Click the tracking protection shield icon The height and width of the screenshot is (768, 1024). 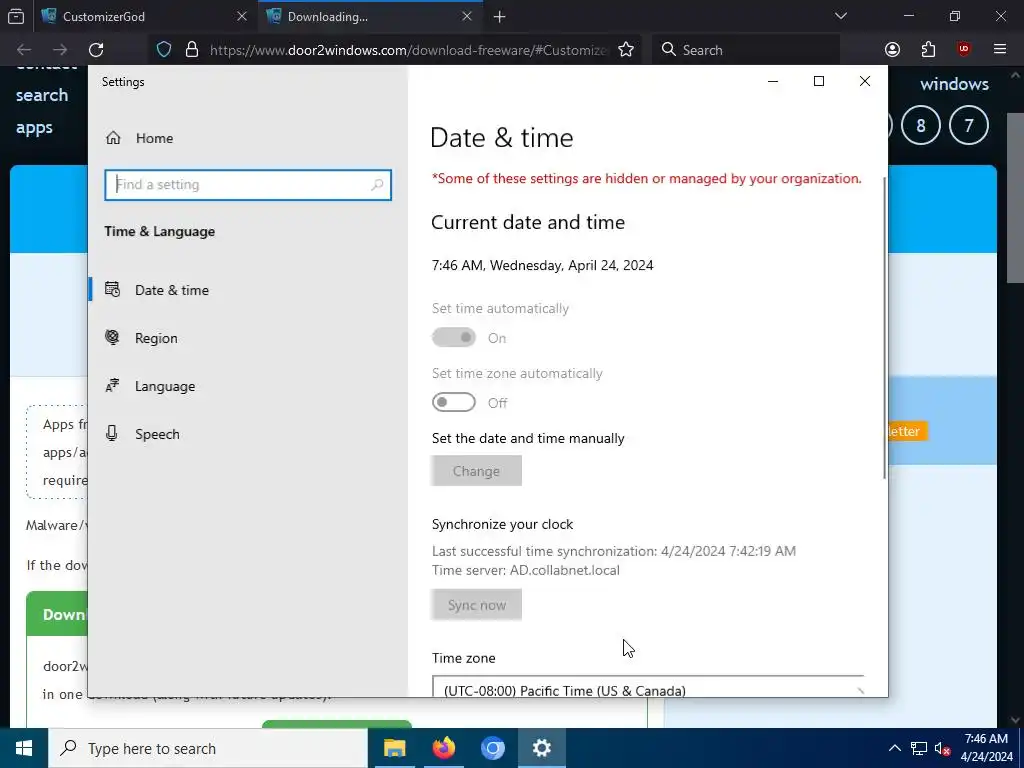164,50
